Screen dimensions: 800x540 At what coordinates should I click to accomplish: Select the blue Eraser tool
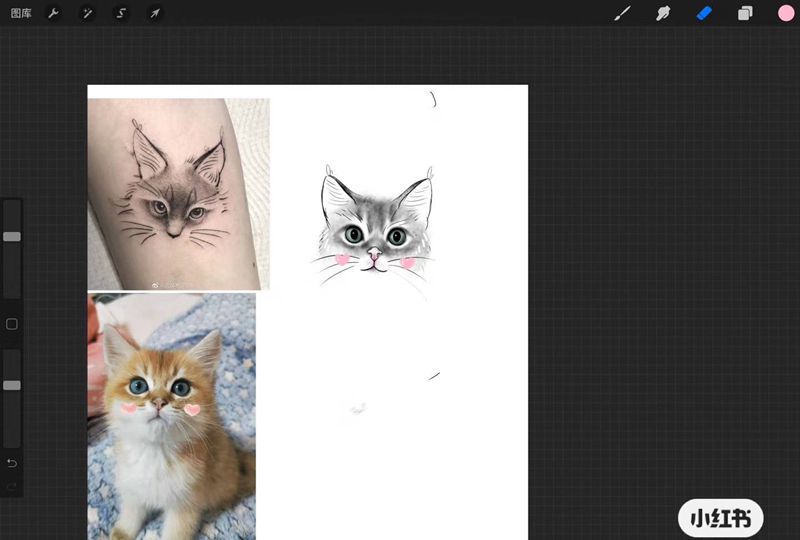704,13
